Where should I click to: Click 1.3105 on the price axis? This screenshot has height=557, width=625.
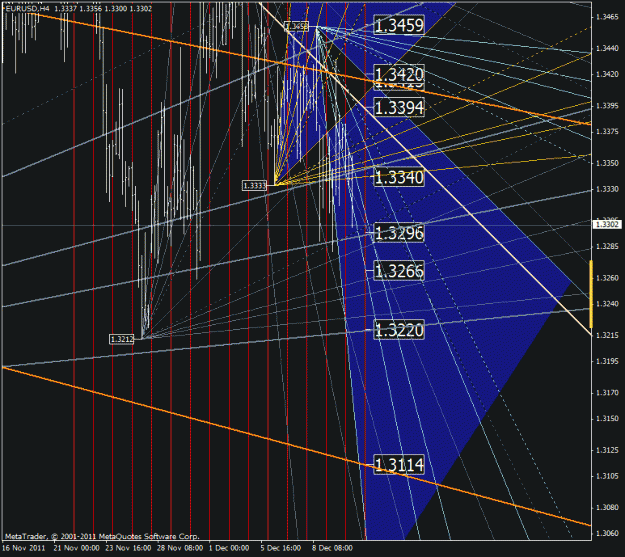pyautogui.click(x=607, y=476)
